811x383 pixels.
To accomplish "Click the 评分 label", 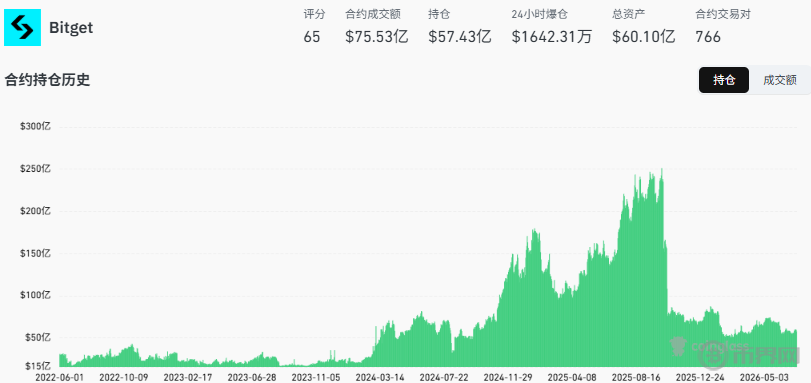I will (x=314, y=14).
